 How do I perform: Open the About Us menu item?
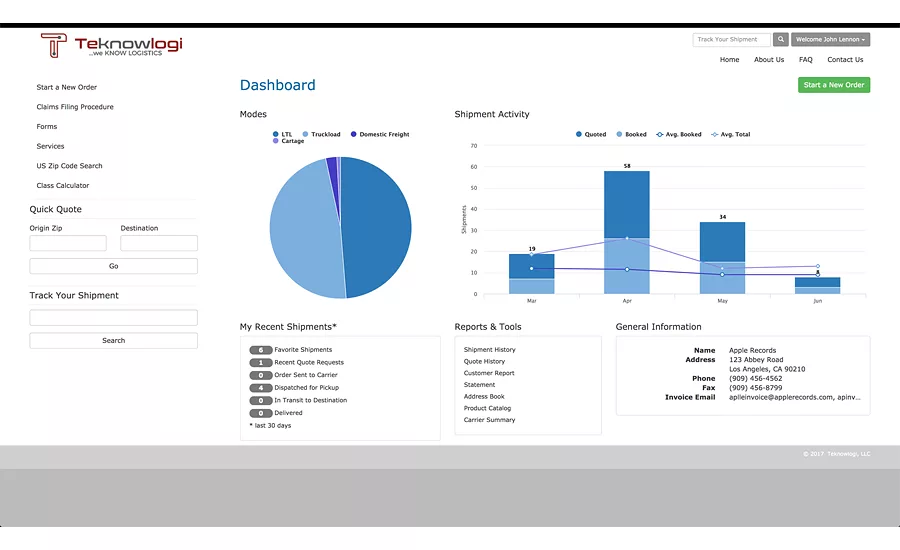[769, 60]
